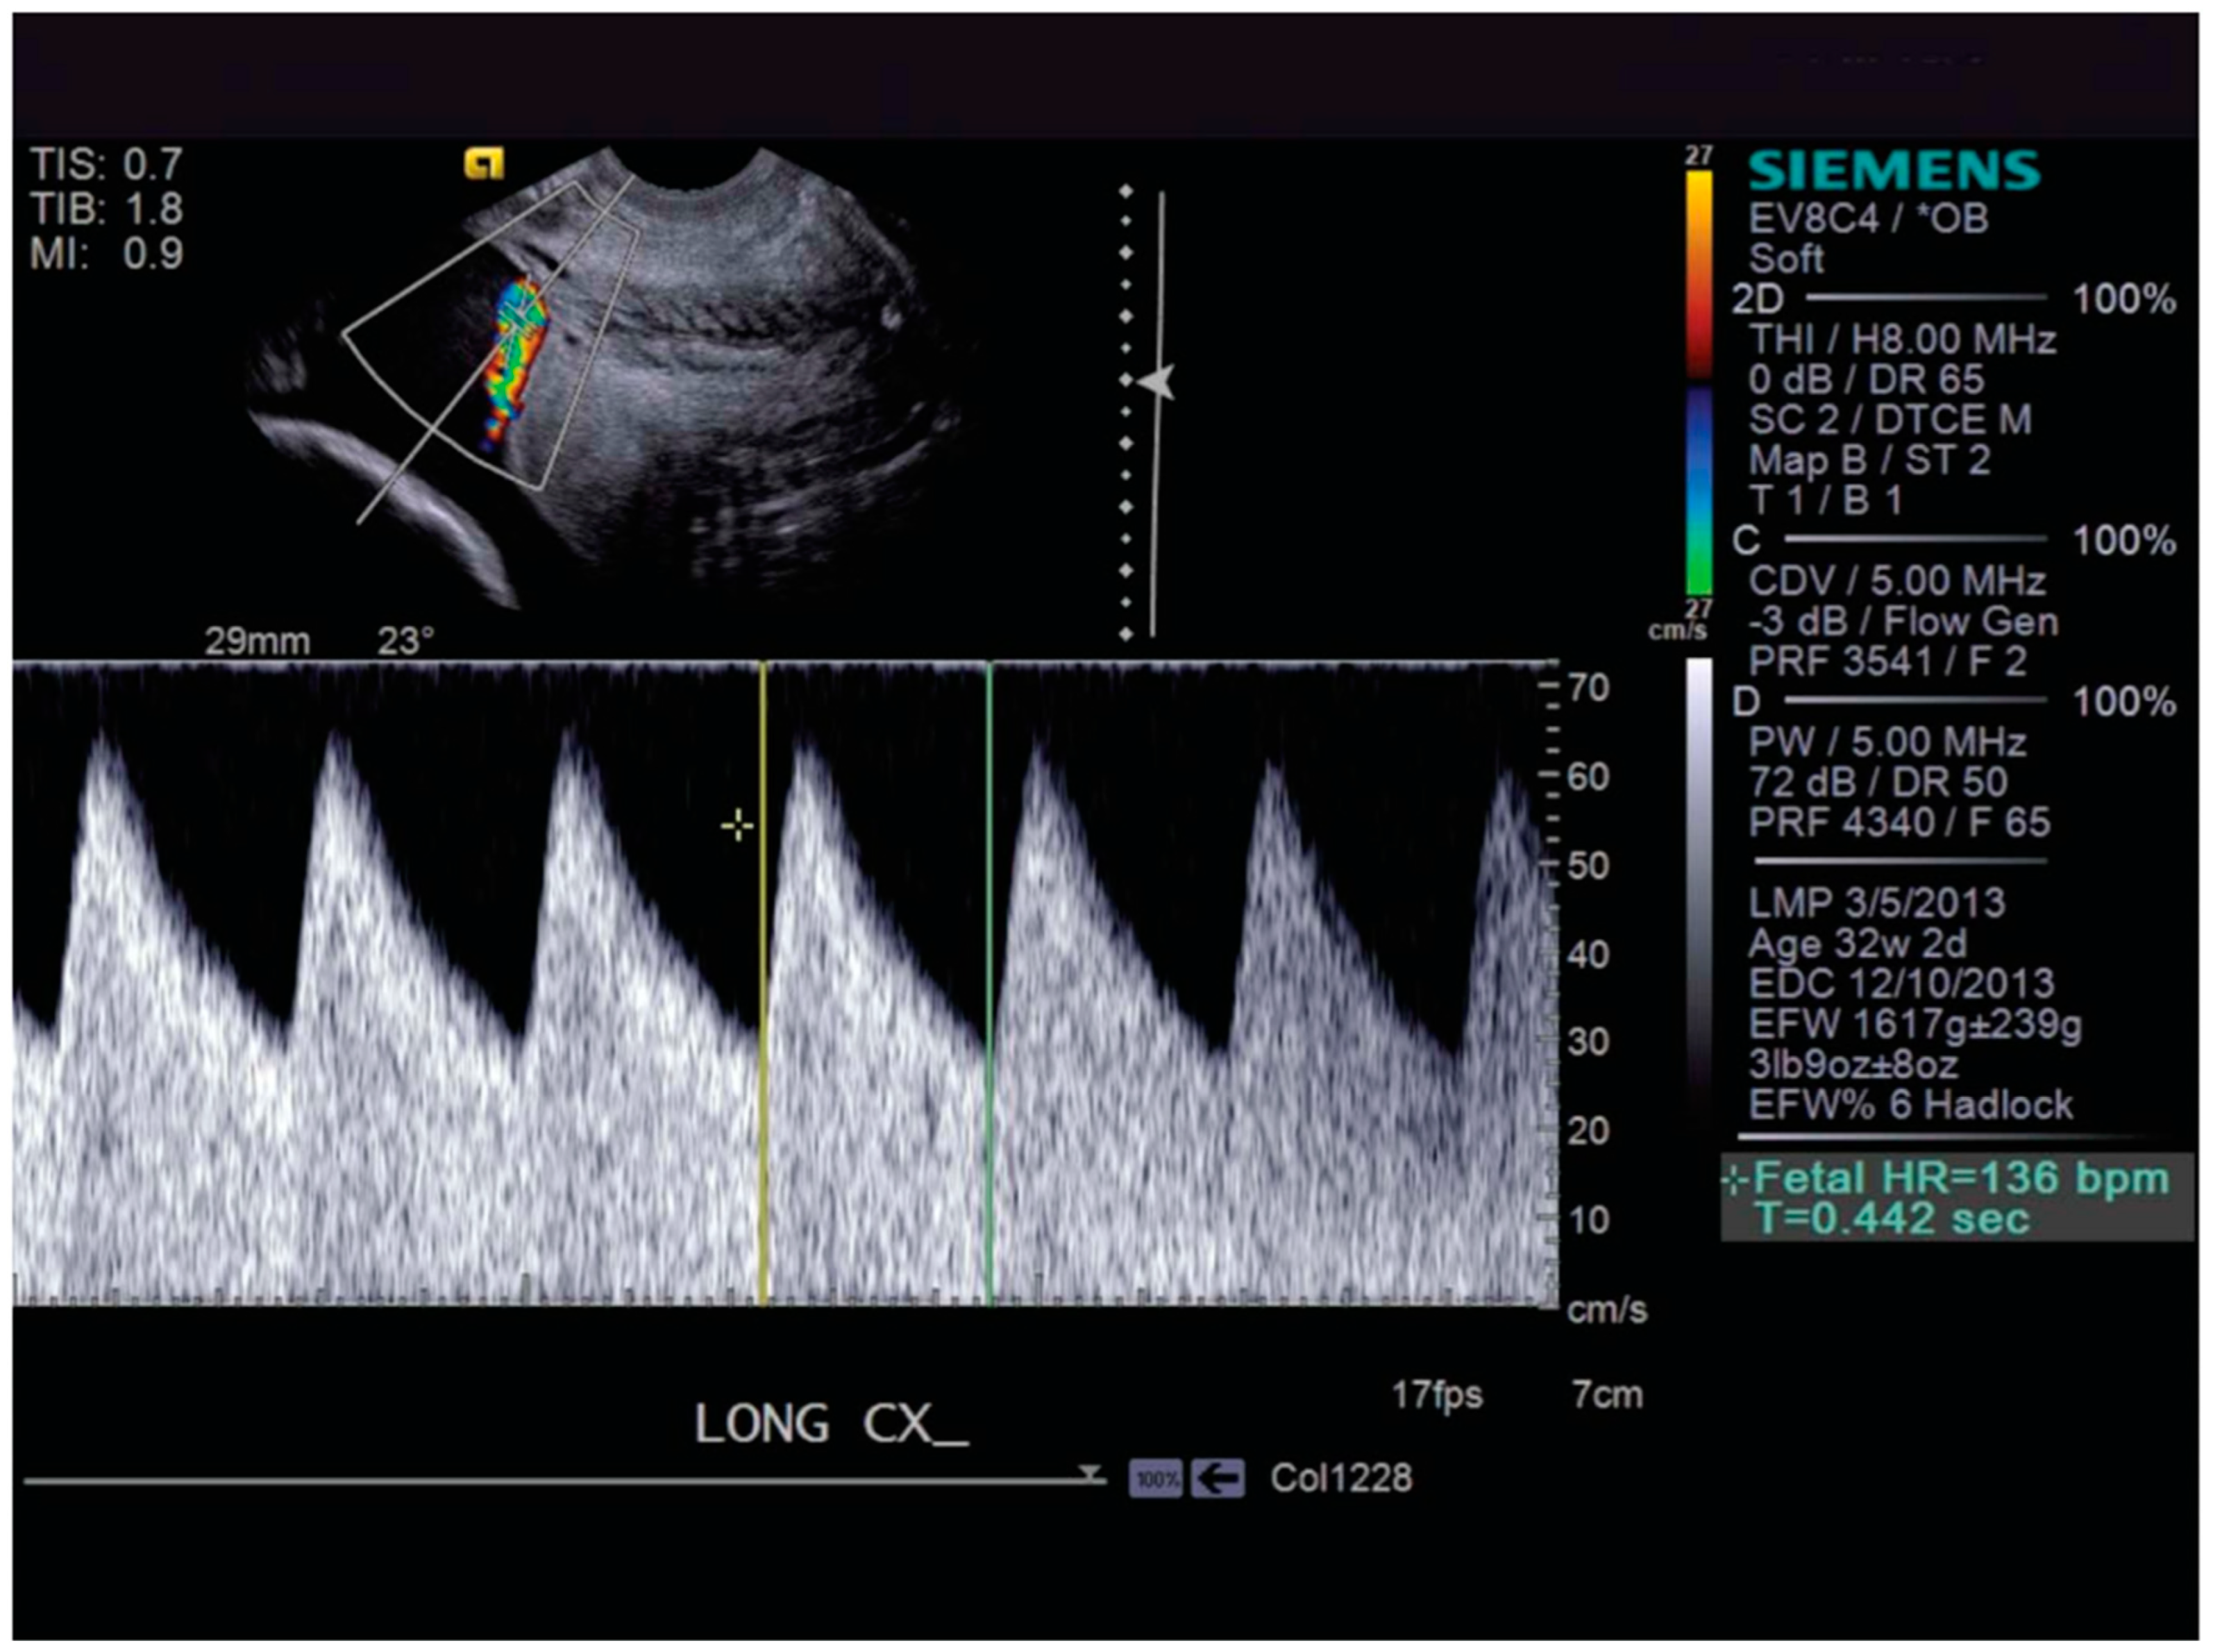
Task: Click the LONG CX_ annotation text
Action: pyautogui.click(x=831, y=1424)
